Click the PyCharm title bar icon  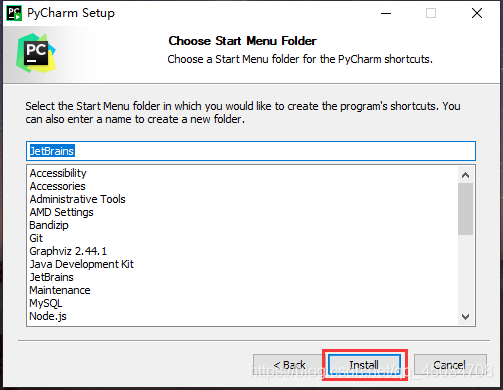[x=14, y=13]
